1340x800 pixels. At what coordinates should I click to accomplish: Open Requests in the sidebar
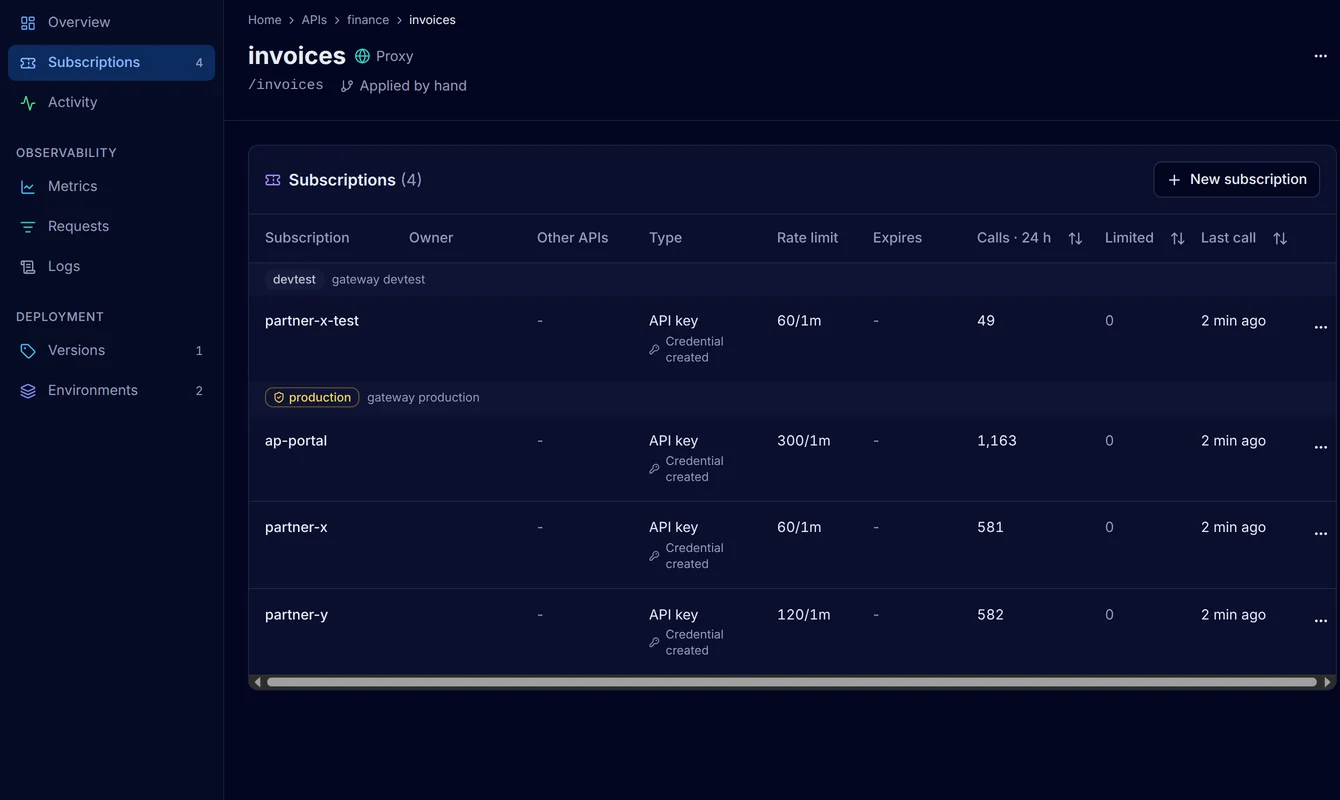[x=111, y=226]
